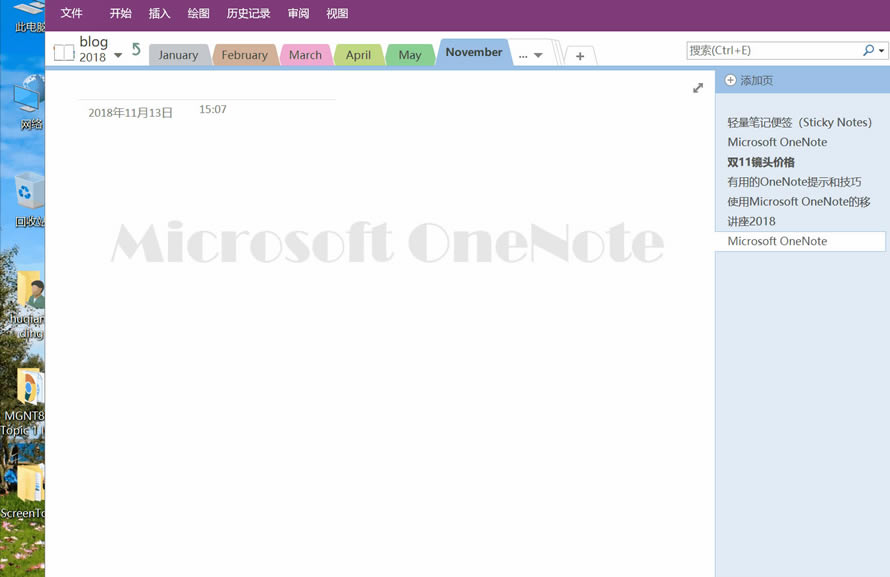Click the notebook icon beside blog 2018
The image size is (890, 577).
(x=64, y=53)
